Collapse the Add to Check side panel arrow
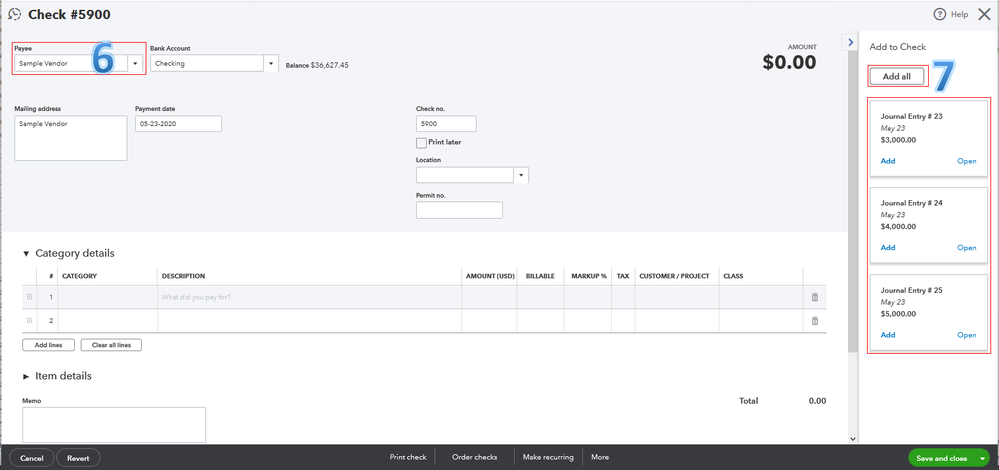 coord(851,41)
